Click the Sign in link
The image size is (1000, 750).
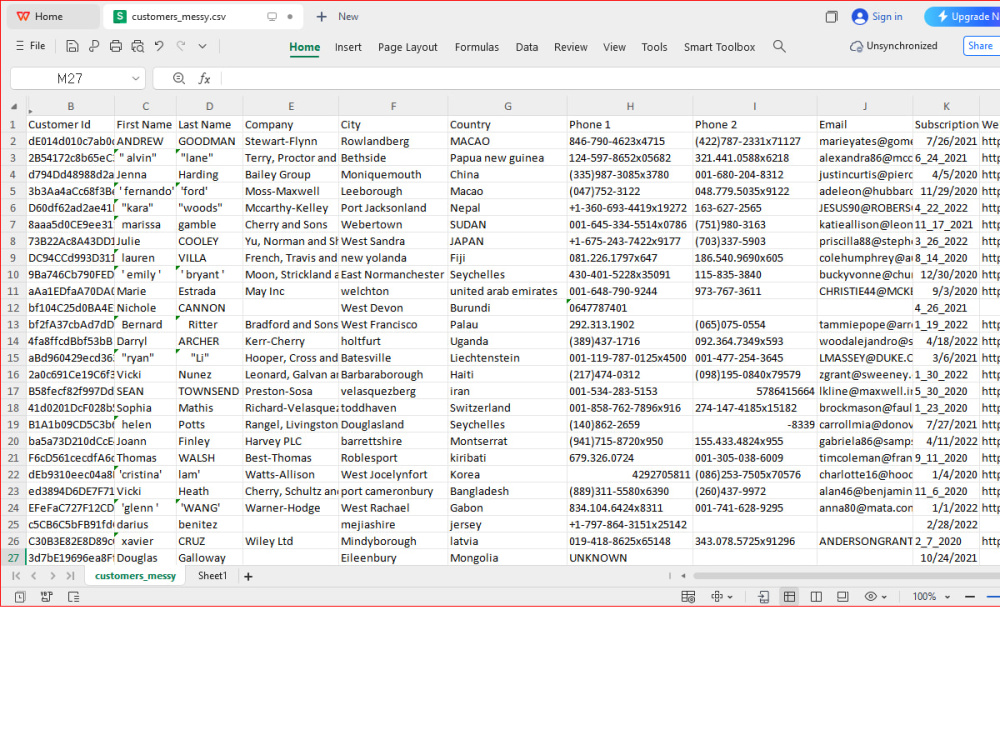point(878,17)
